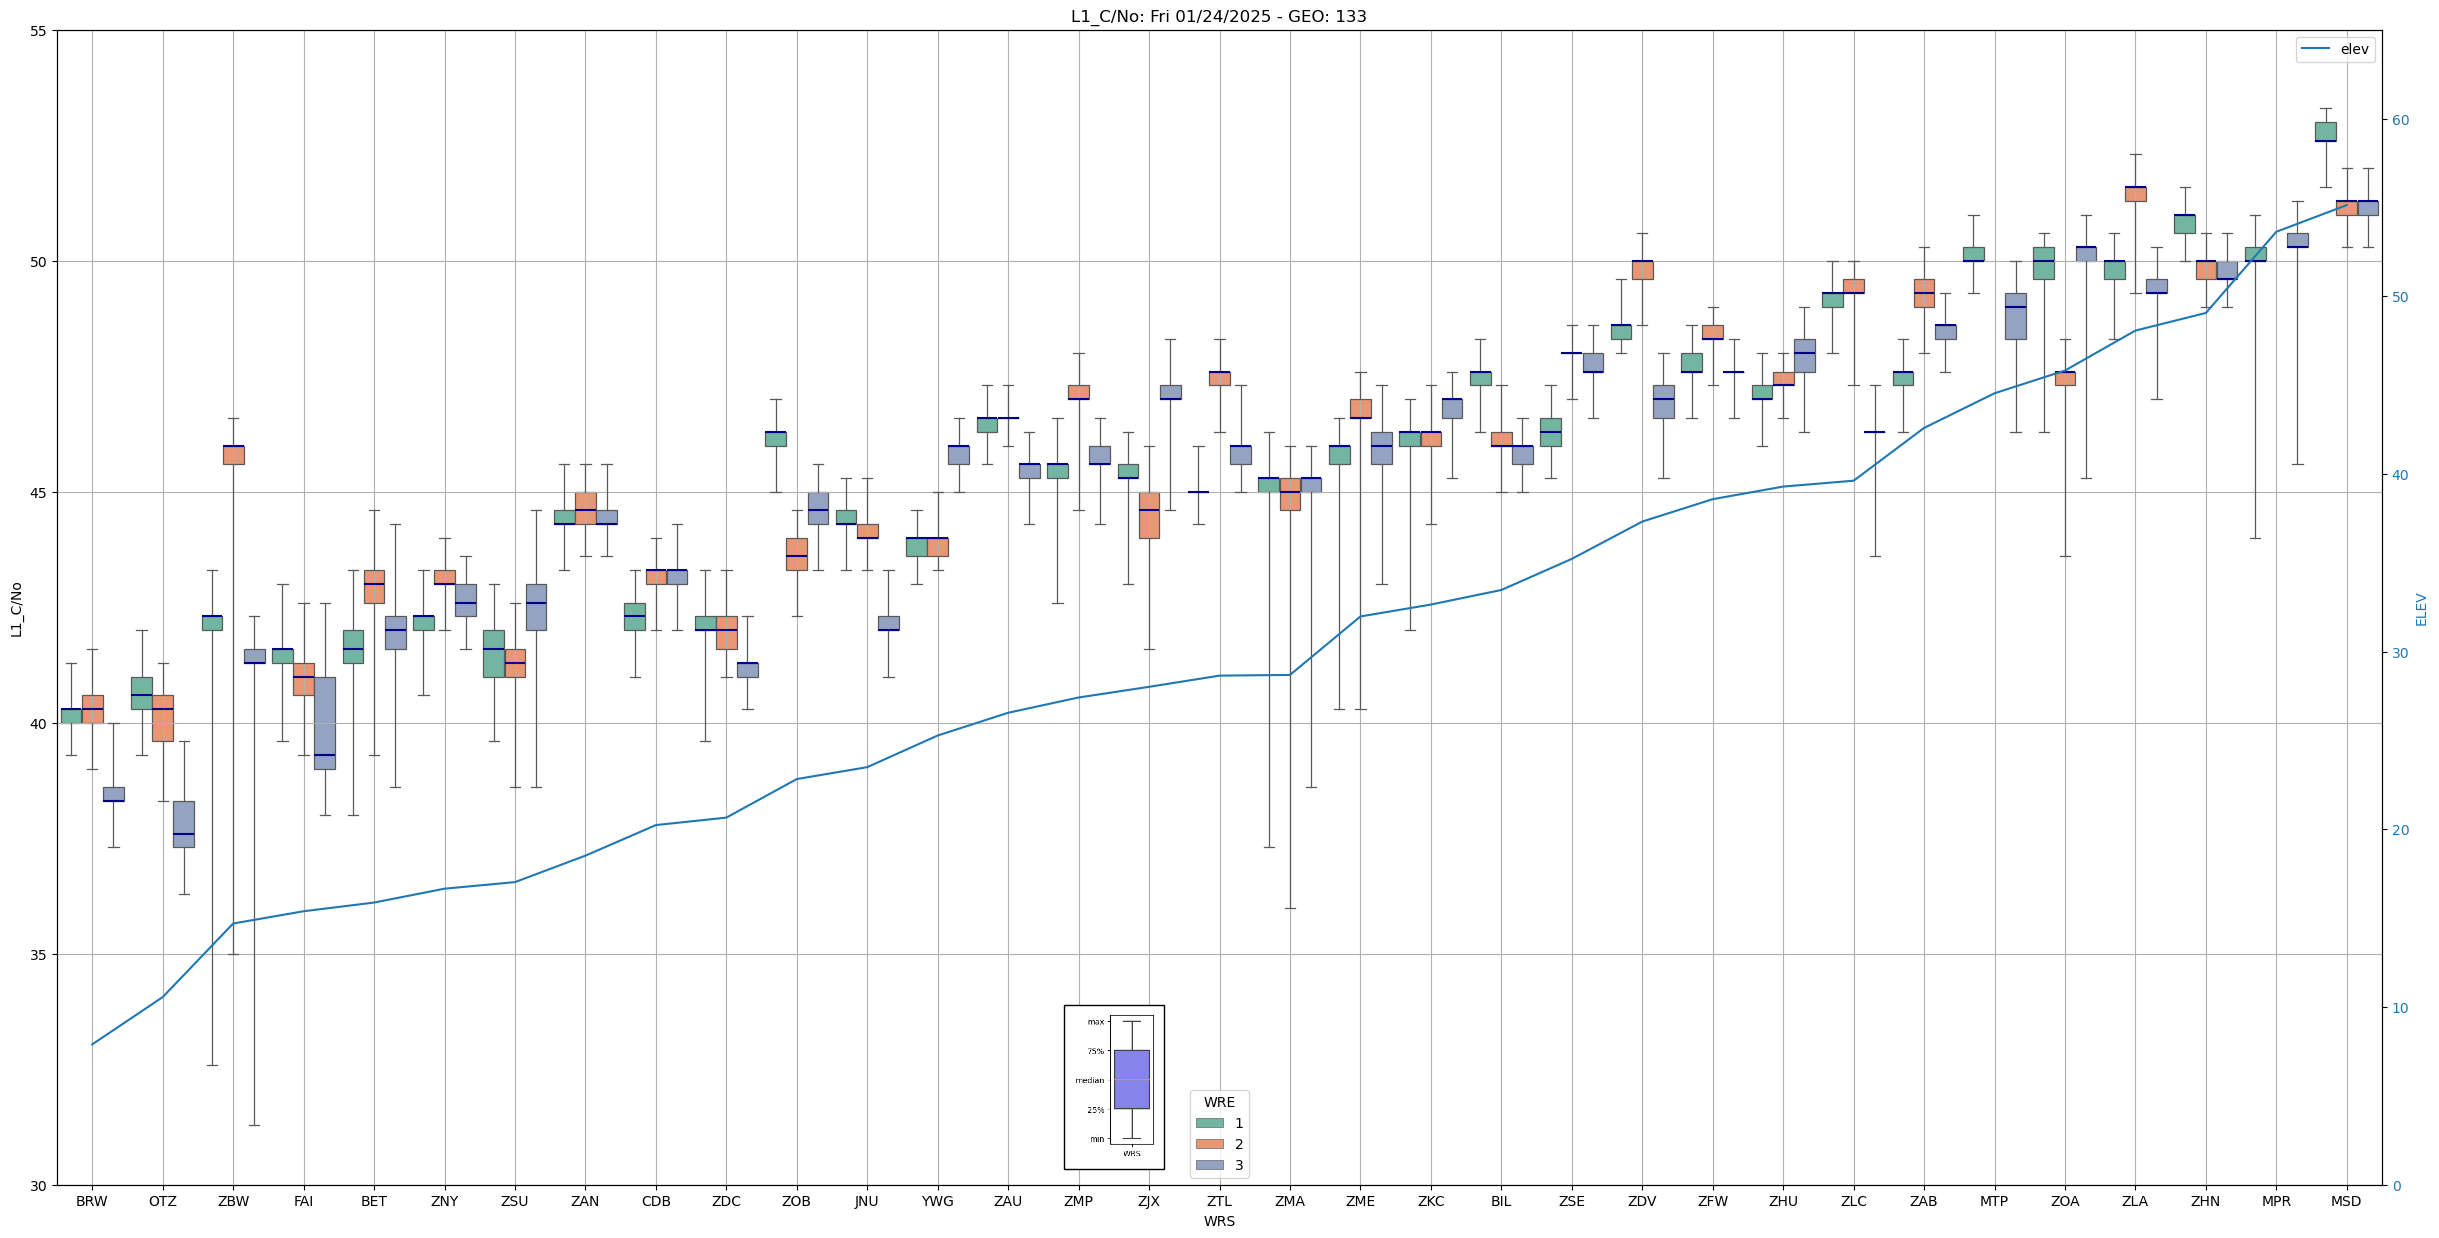Click the 60 tick on right elevation axis
This screenshot has width=2439, height=1238.
(2399, 120)
